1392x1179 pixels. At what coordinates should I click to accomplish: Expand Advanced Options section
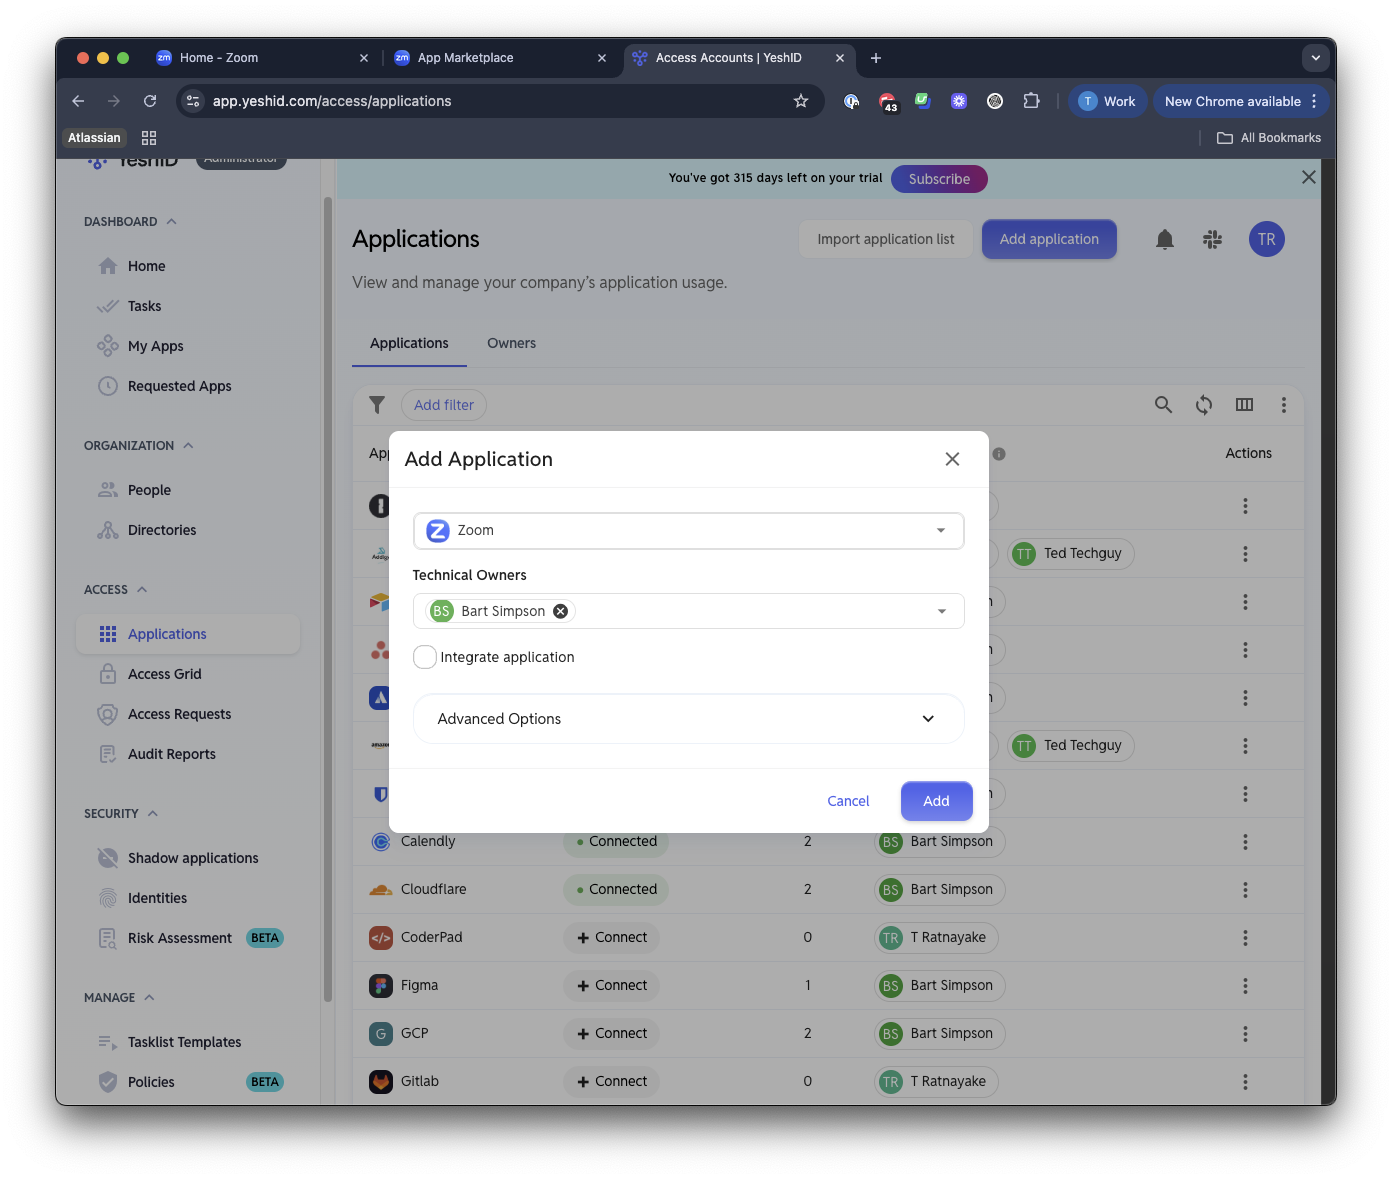coord(688,719)
